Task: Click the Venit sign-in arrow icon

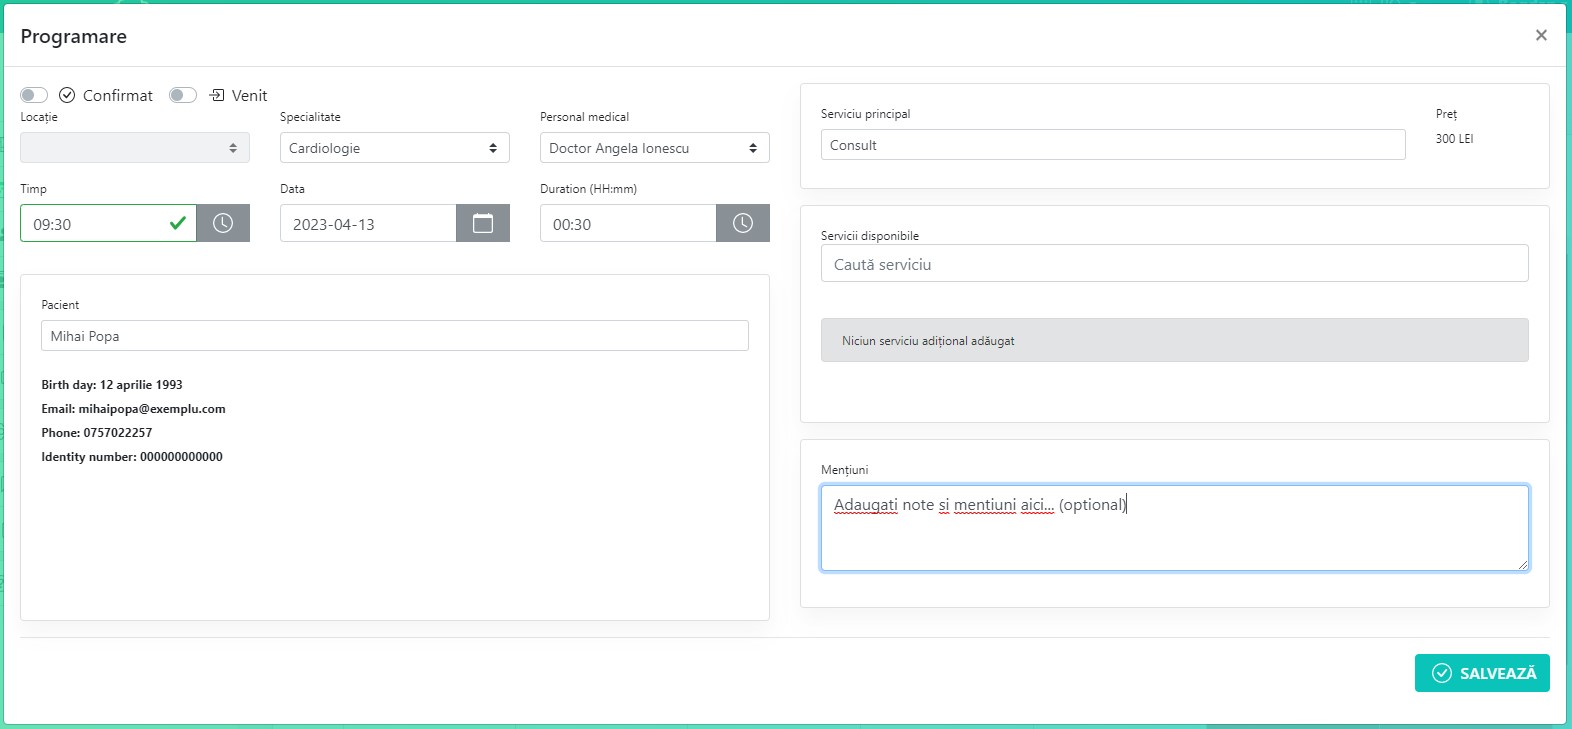Action: pyautogui.click(x=217, y=95)
